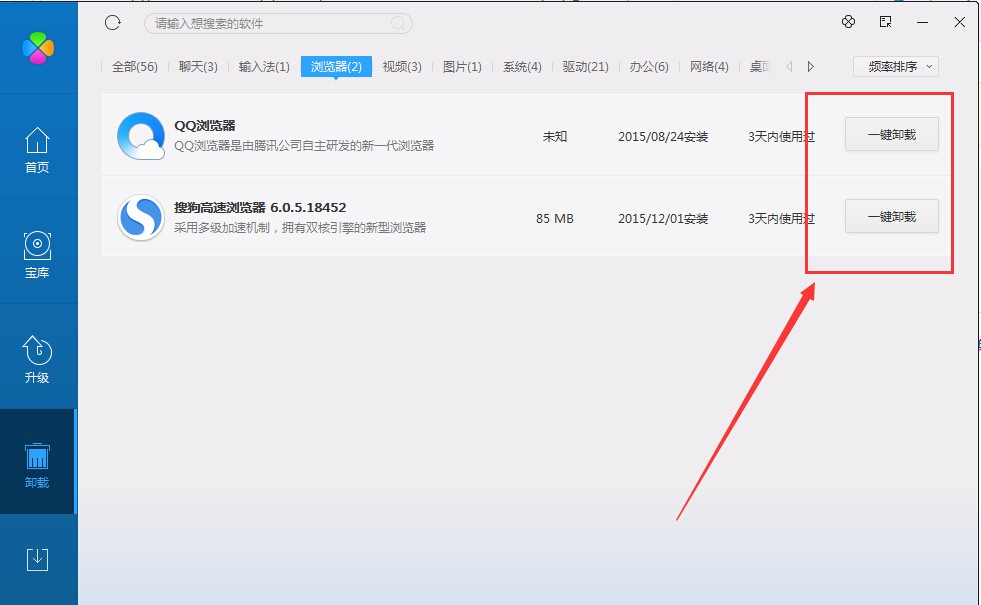Click the four-leaf clover app logo
The width and height of the screenshot is (981, 605).
[x=38, y=48]
